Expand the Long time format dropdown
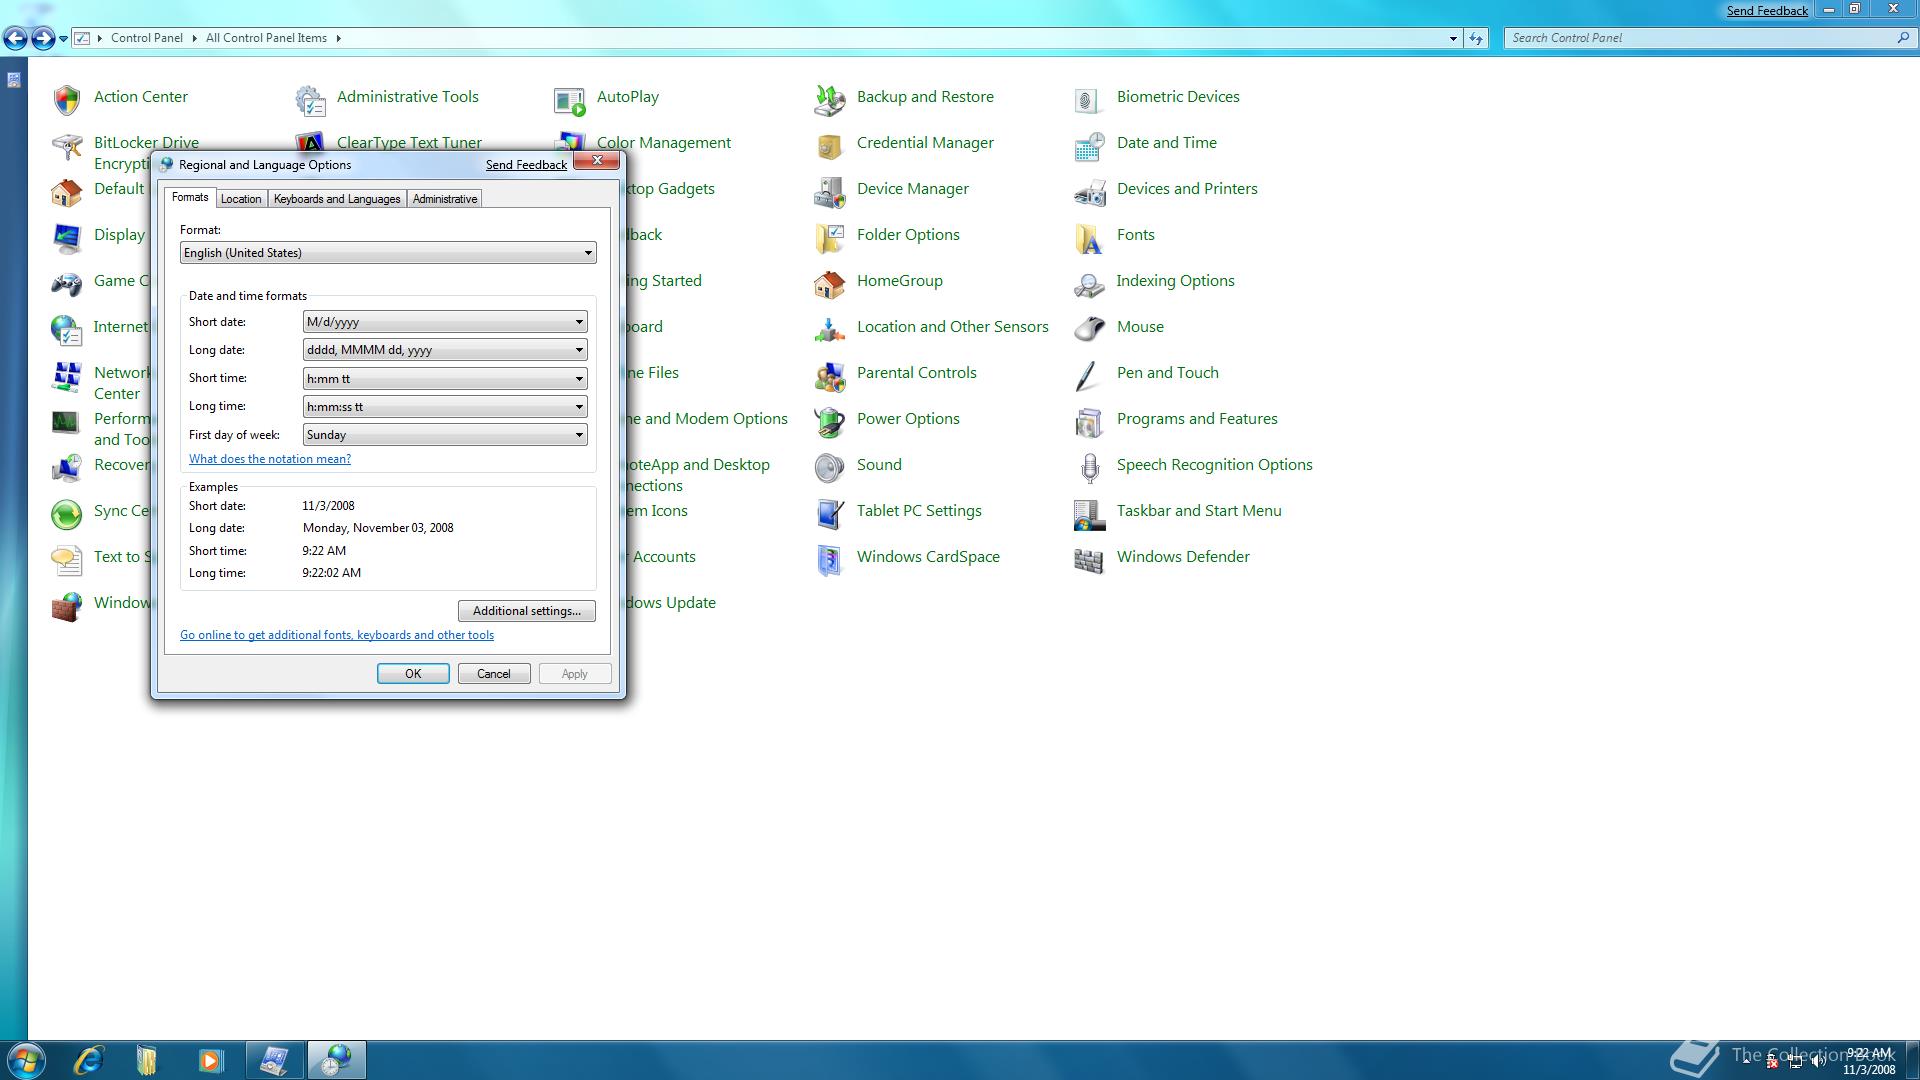This screenshot has height=1080, width=1920. (x=445, y=406)
